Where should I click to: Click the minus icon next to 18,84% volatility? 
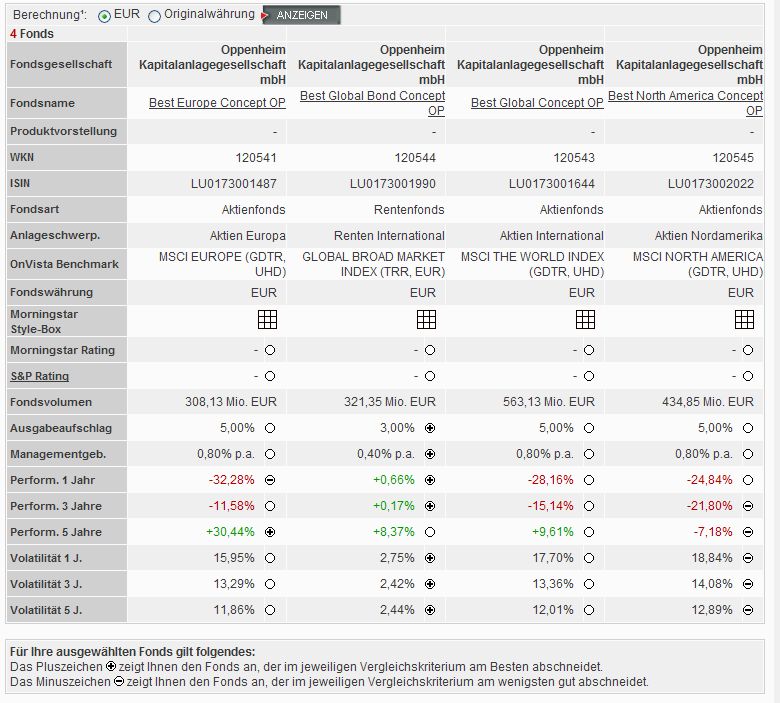pyautogui.click(x=748, y=558)
